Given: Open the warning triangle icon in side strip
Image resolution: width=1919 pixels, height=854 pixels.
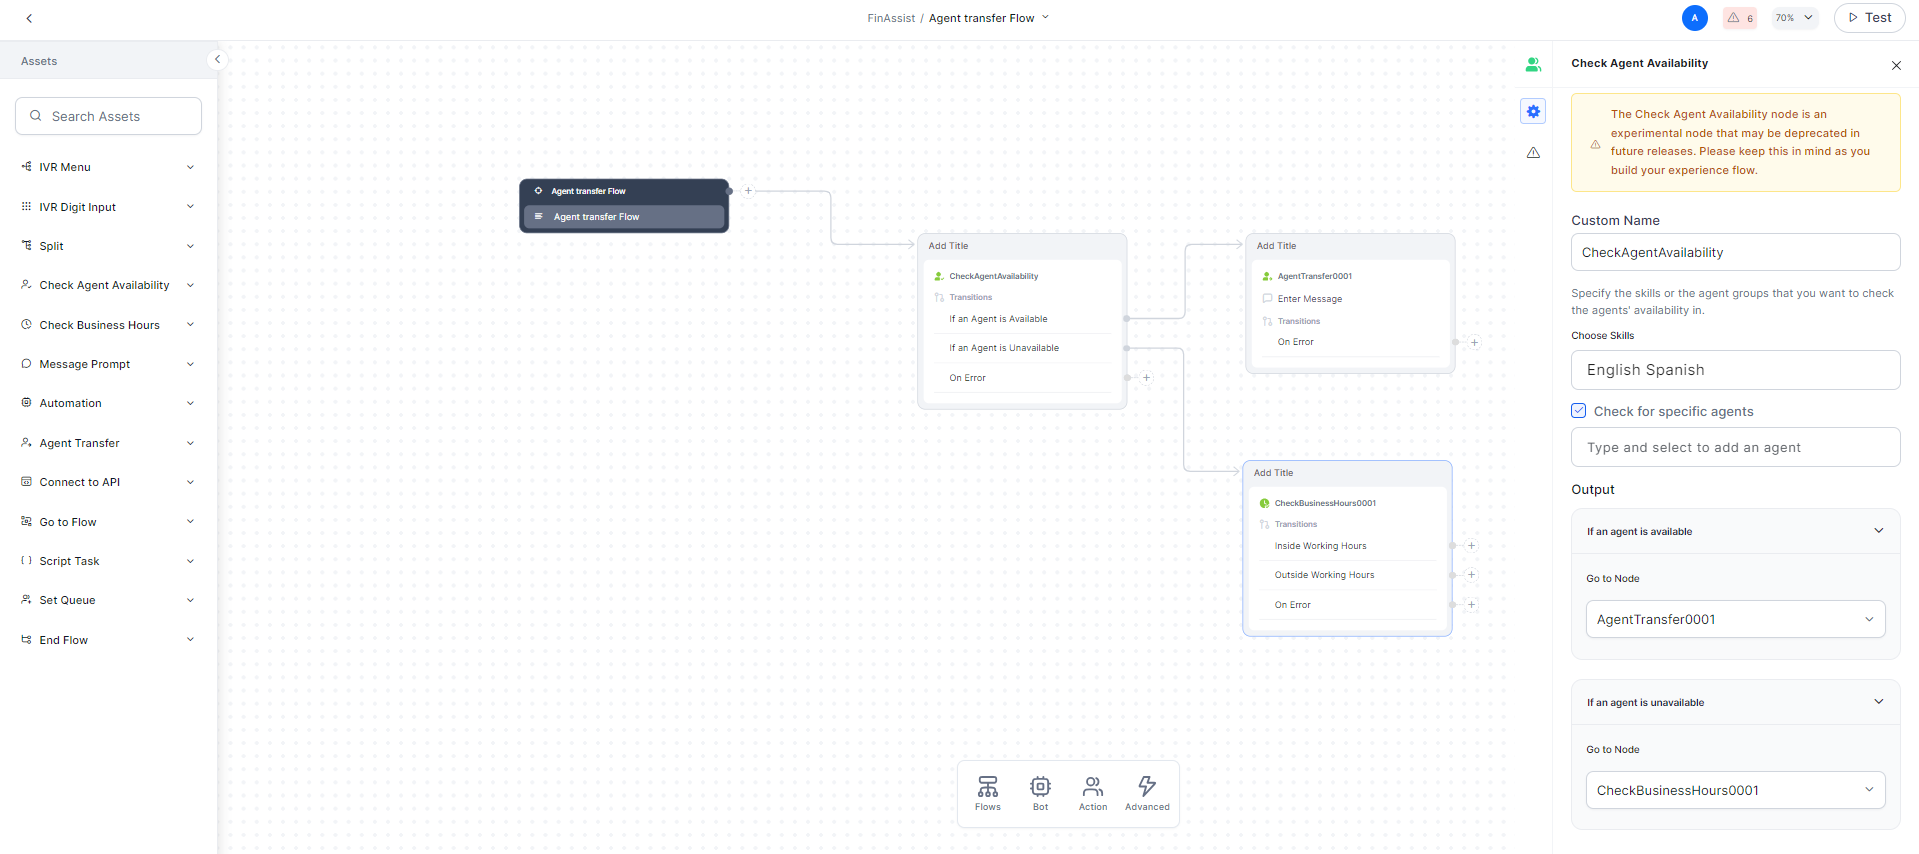Looking at the screenshot, I should 1533,153.
